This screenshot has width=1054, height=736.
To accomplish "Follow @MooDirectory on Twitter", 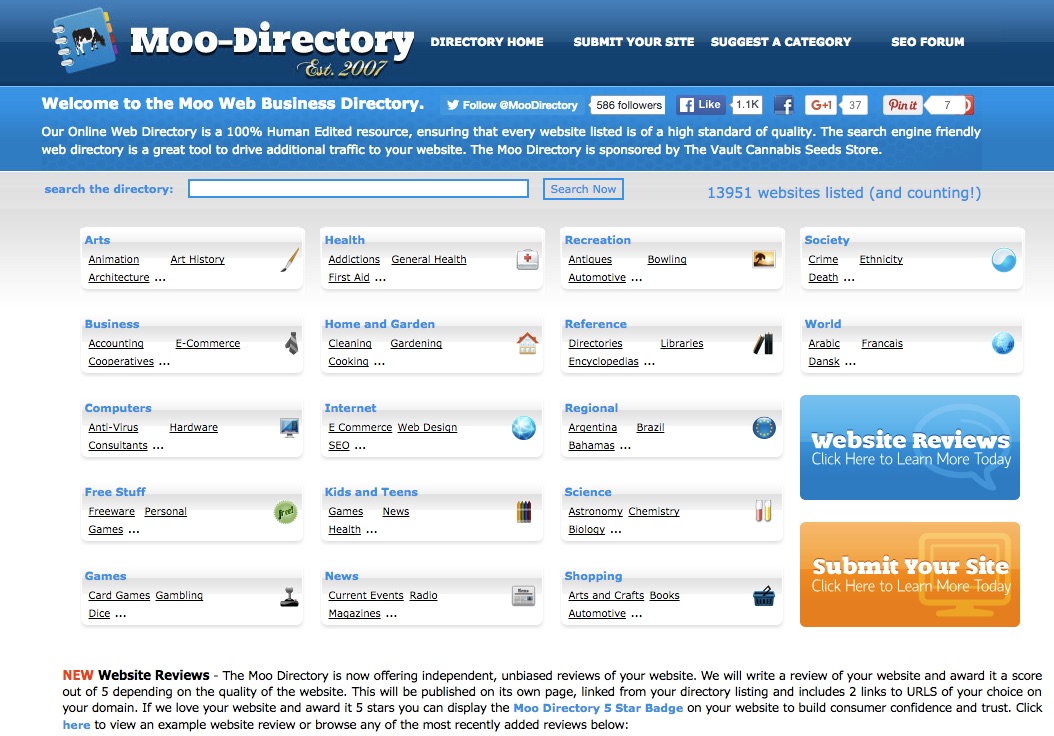I will (512, 105).
